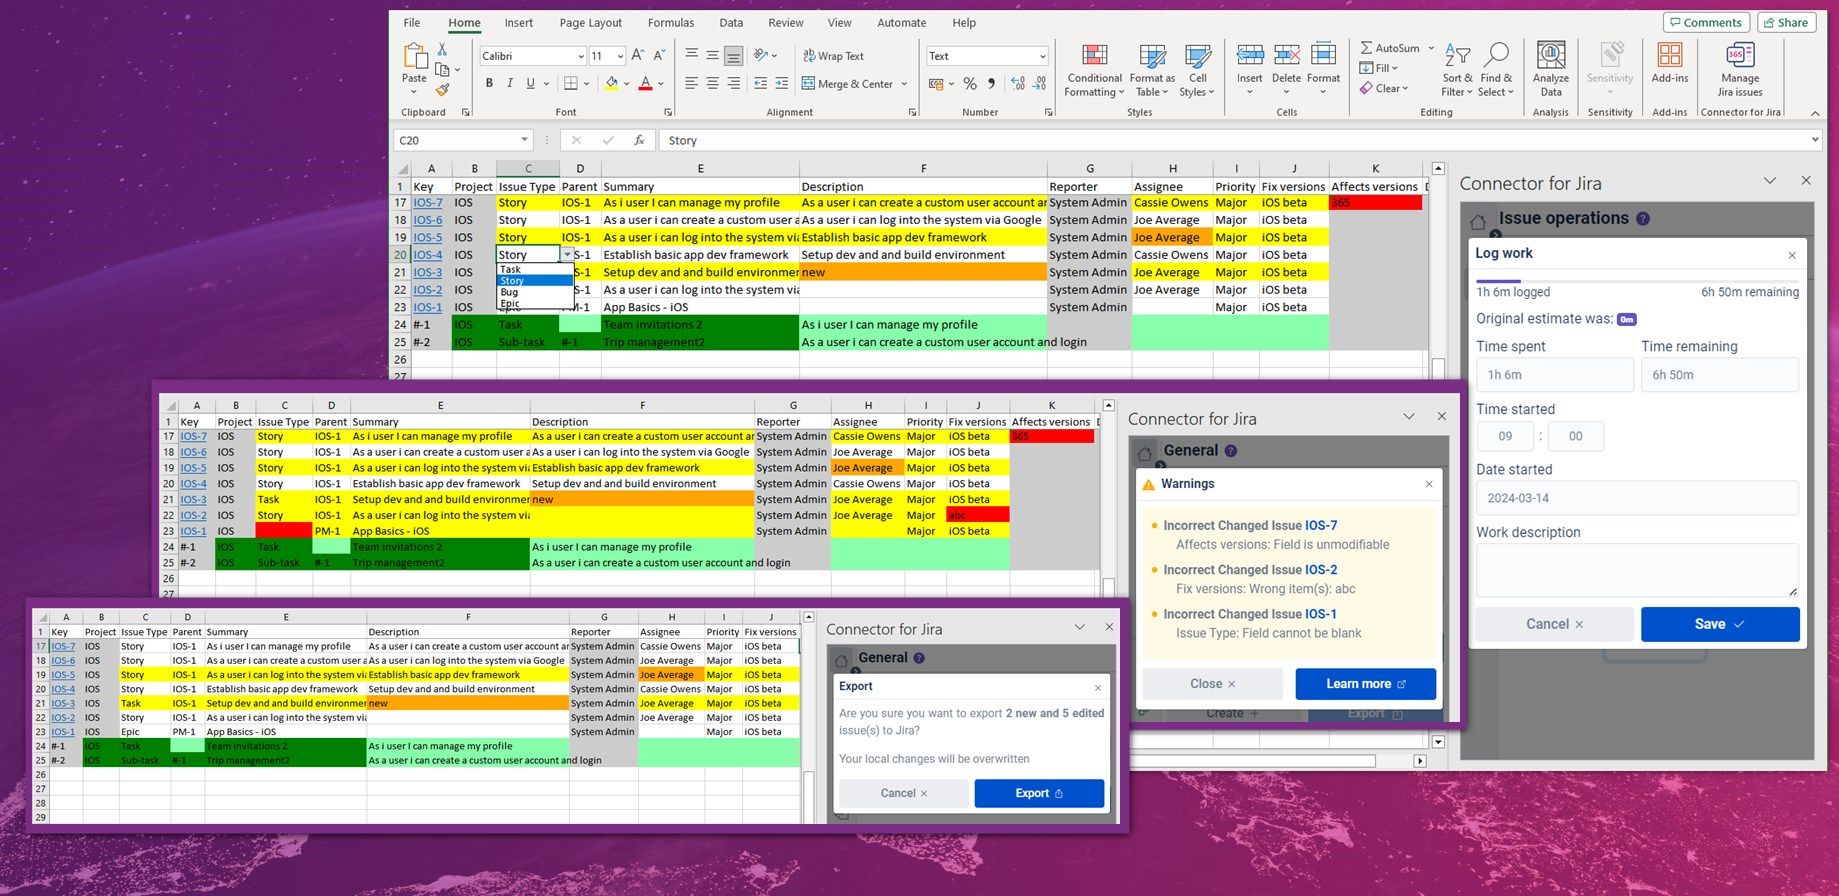
Task: Click Increase Font Size icon
Action: pos(638,55)
